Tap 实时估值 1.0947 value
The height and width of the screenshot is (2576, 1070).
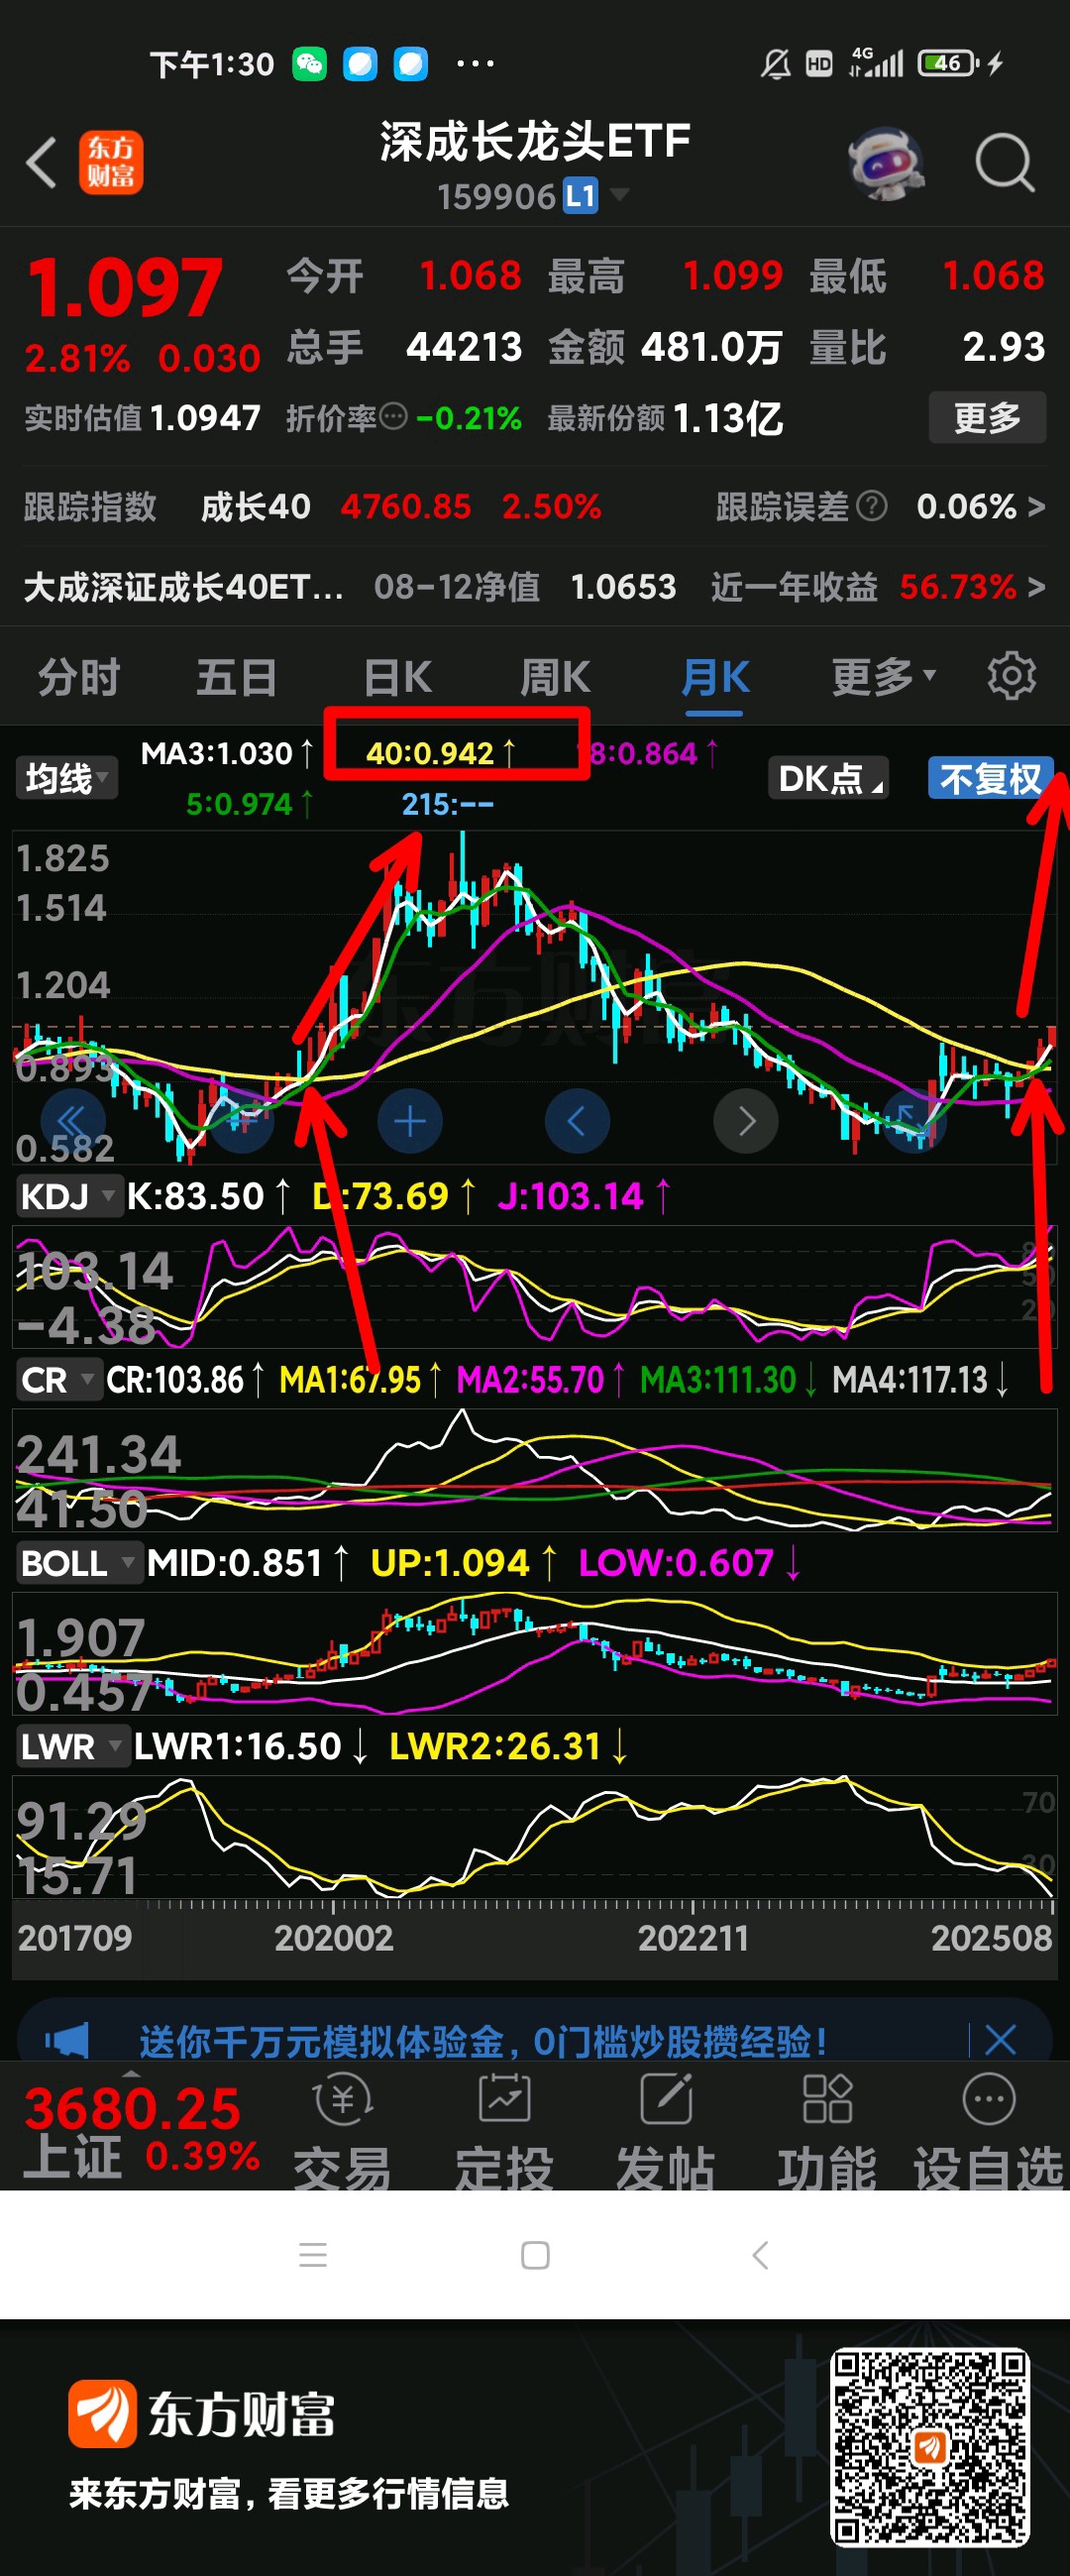point(205,417)
